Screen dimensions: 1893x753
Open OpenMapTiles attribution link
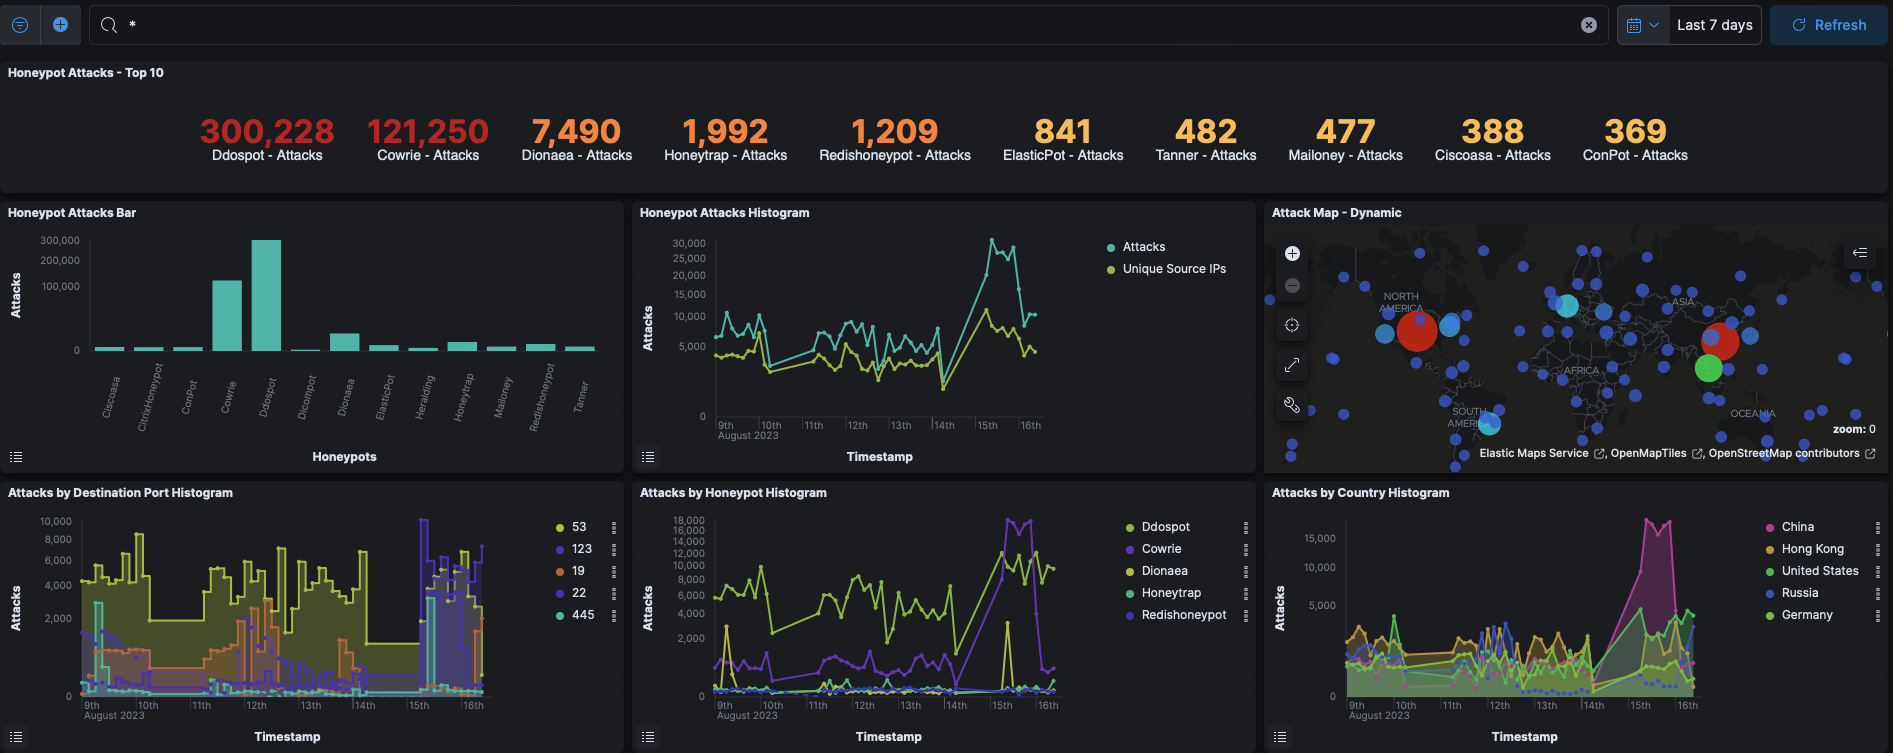pos(1657,453)
